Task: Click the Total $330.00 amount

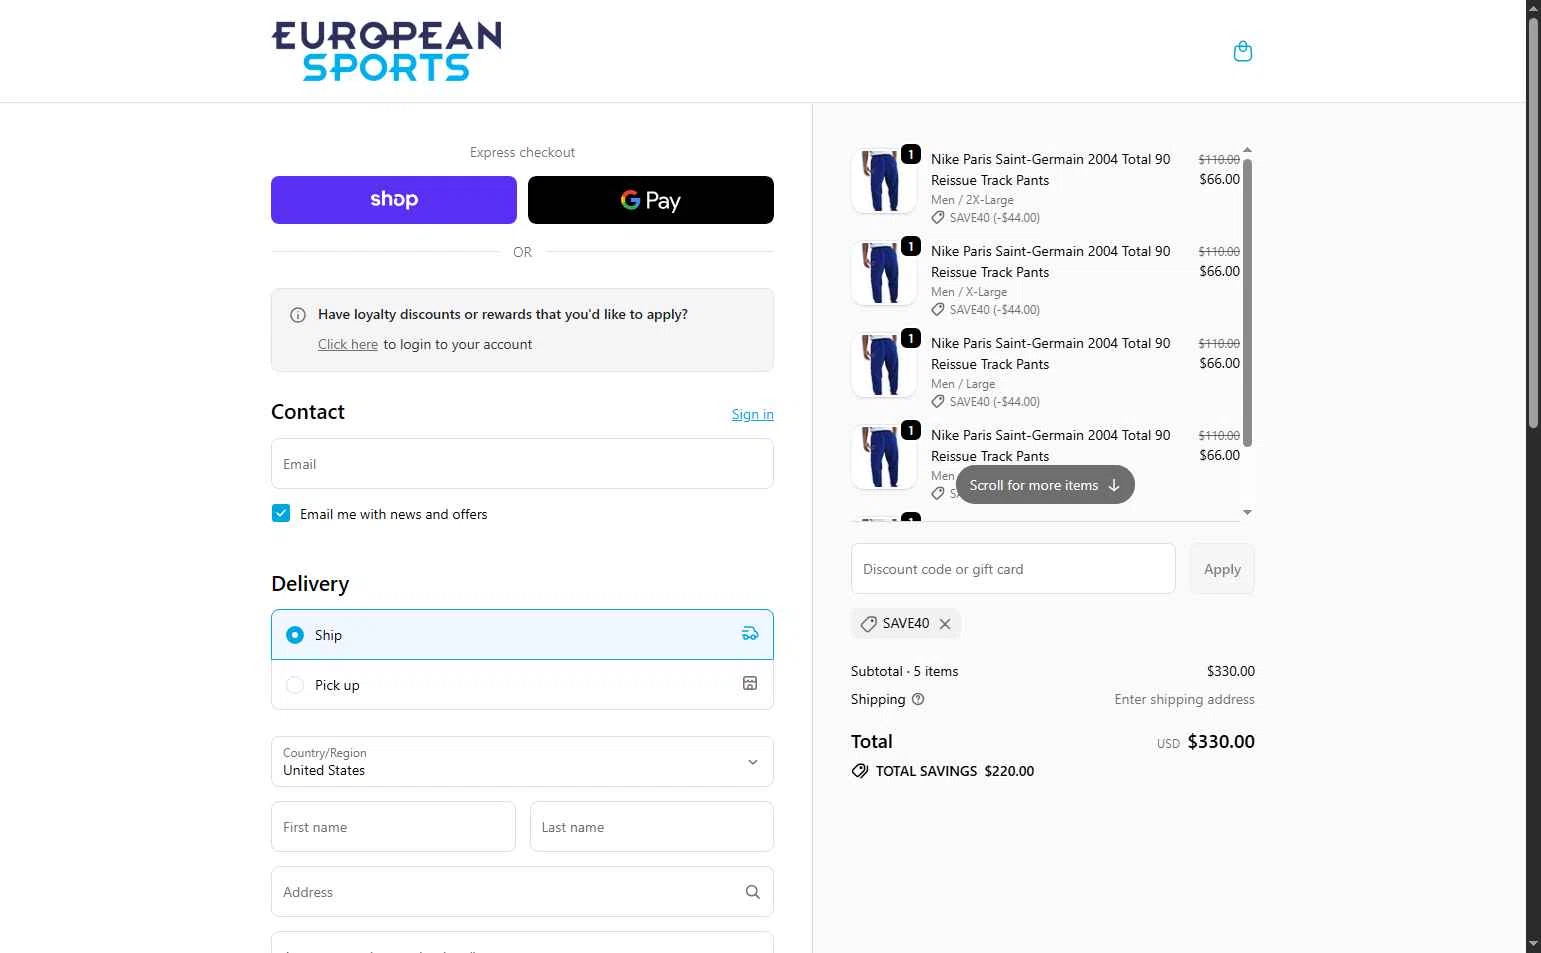Action: [x=1221, y=742]
